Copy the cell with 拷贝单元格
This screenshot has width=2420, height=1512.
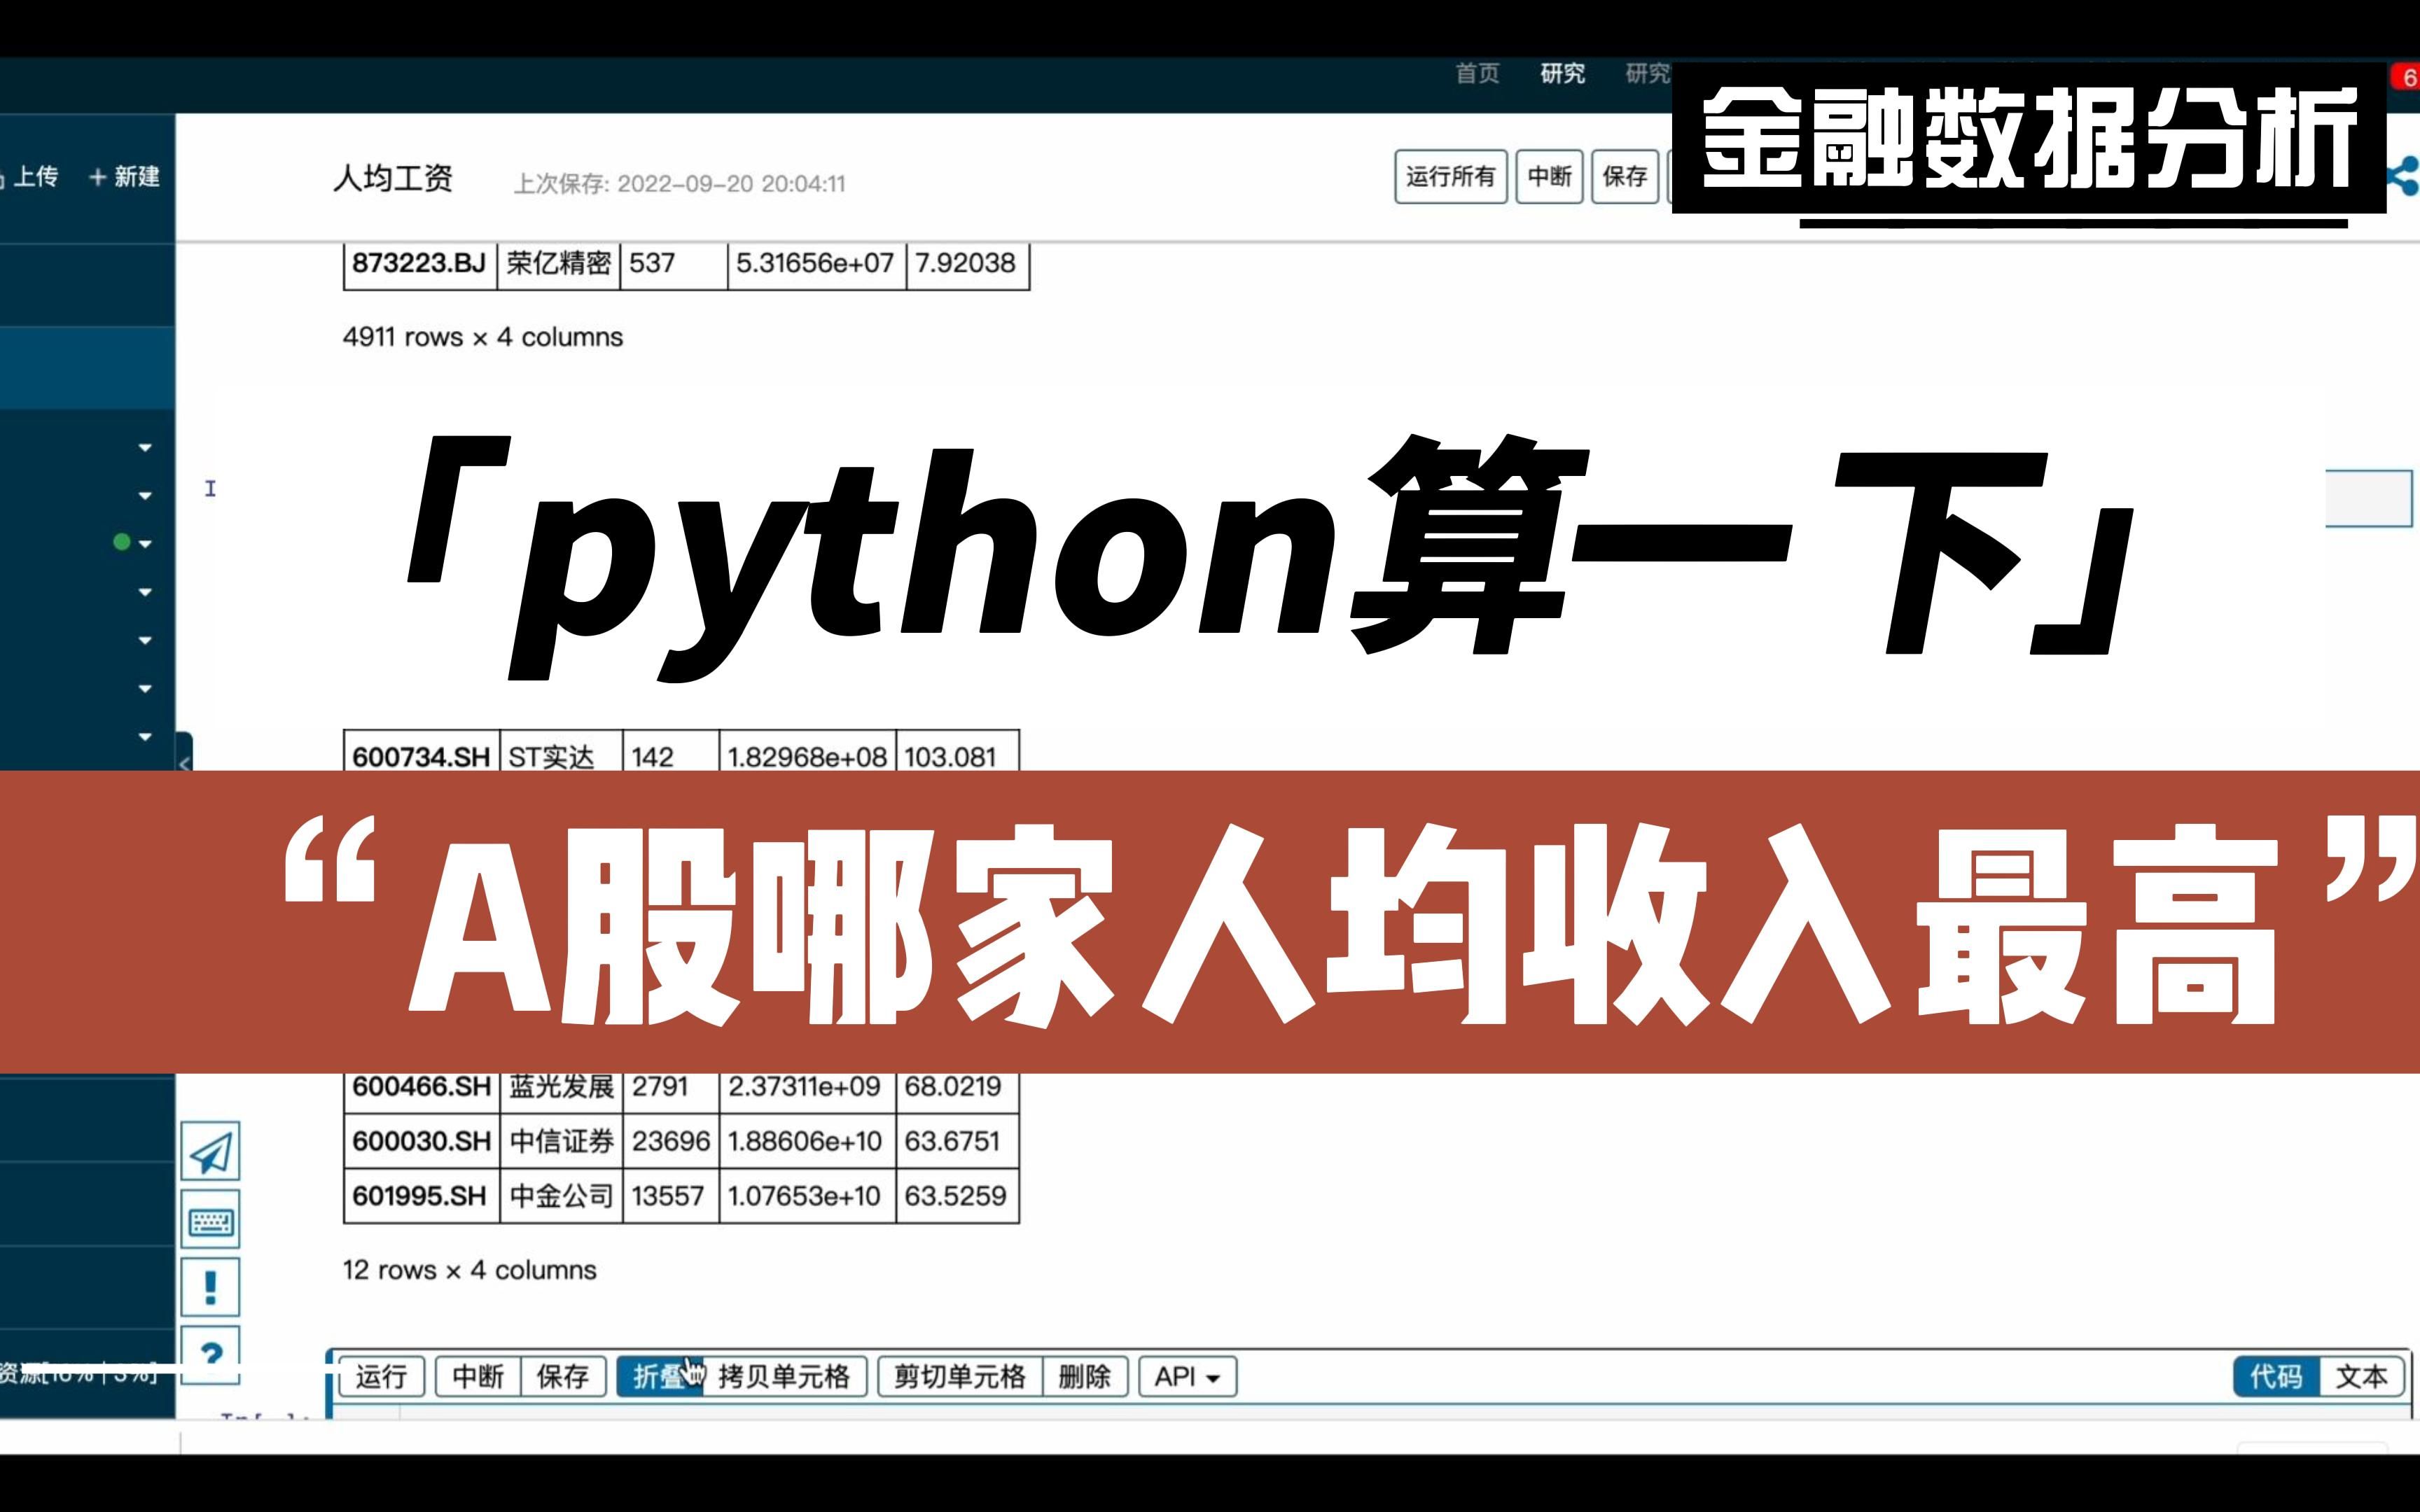click(784, 1377)
